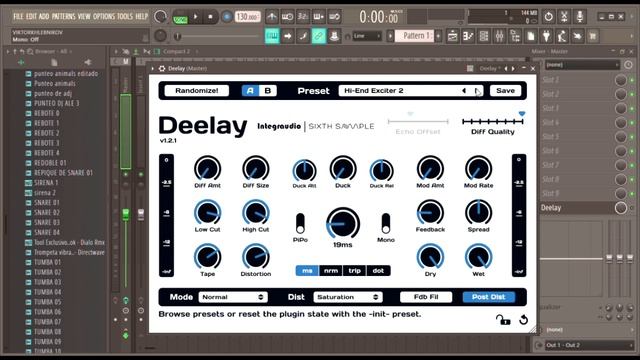The image size is (640, 360).
Task: Open the piano roll view icon
Action: (x=468, y=36)
